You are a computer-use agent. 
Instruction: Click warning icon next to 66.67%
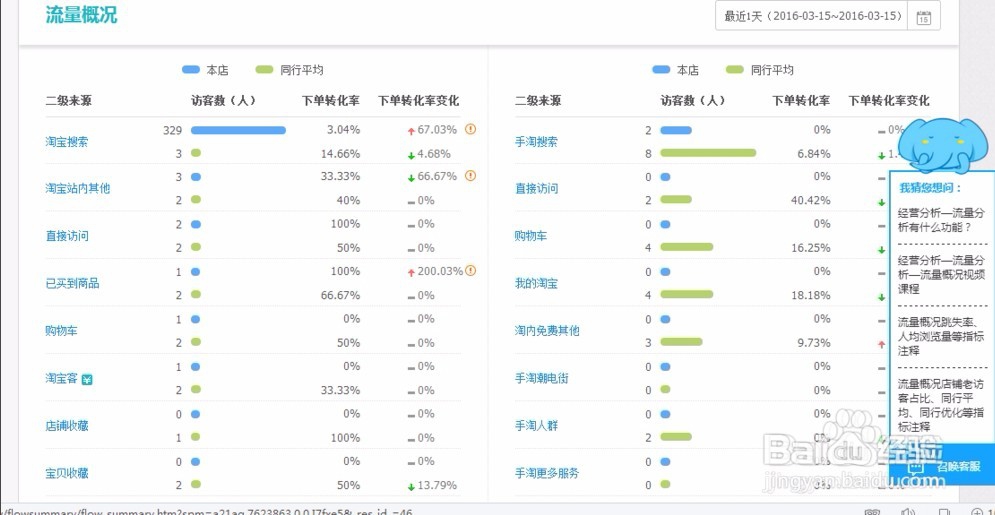click(470, 176)
